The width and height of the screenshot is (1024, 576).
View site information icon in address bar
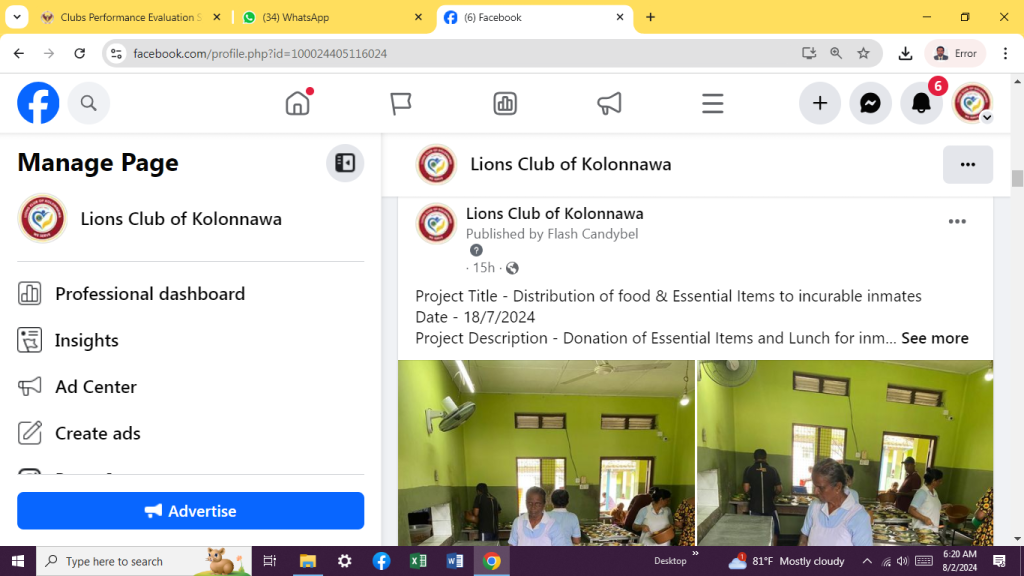(116, 54)
